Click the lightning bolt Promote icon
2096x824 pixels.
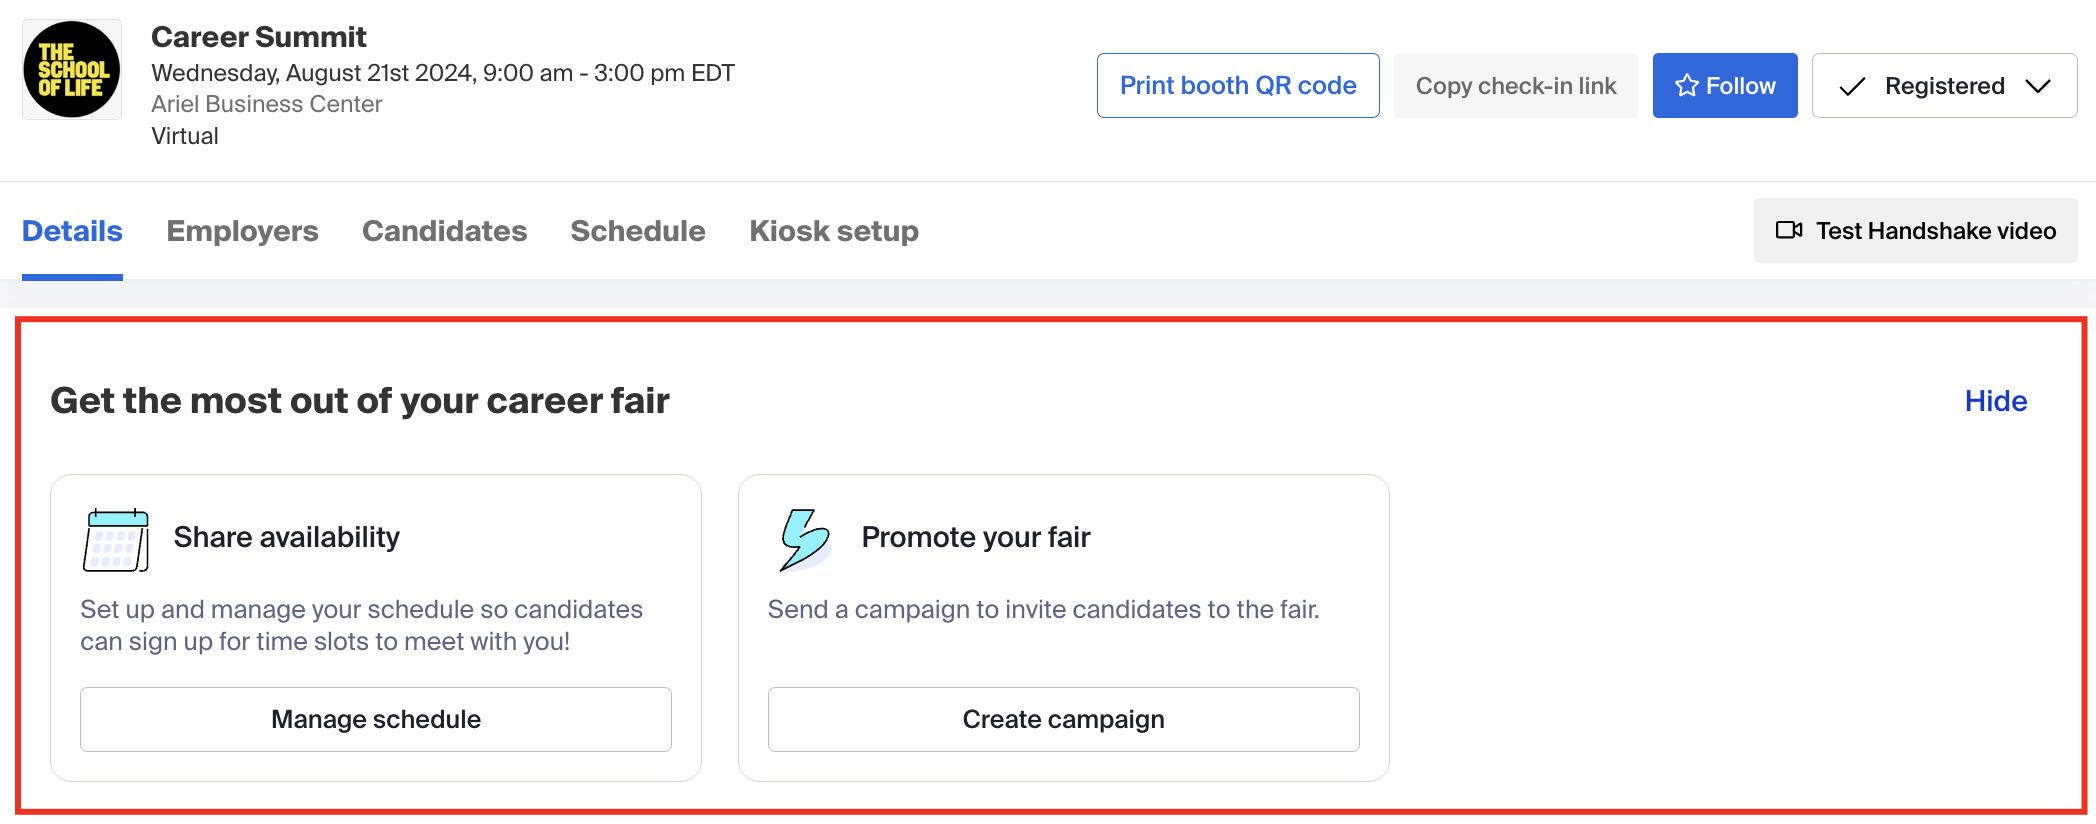tap(804, 540)
